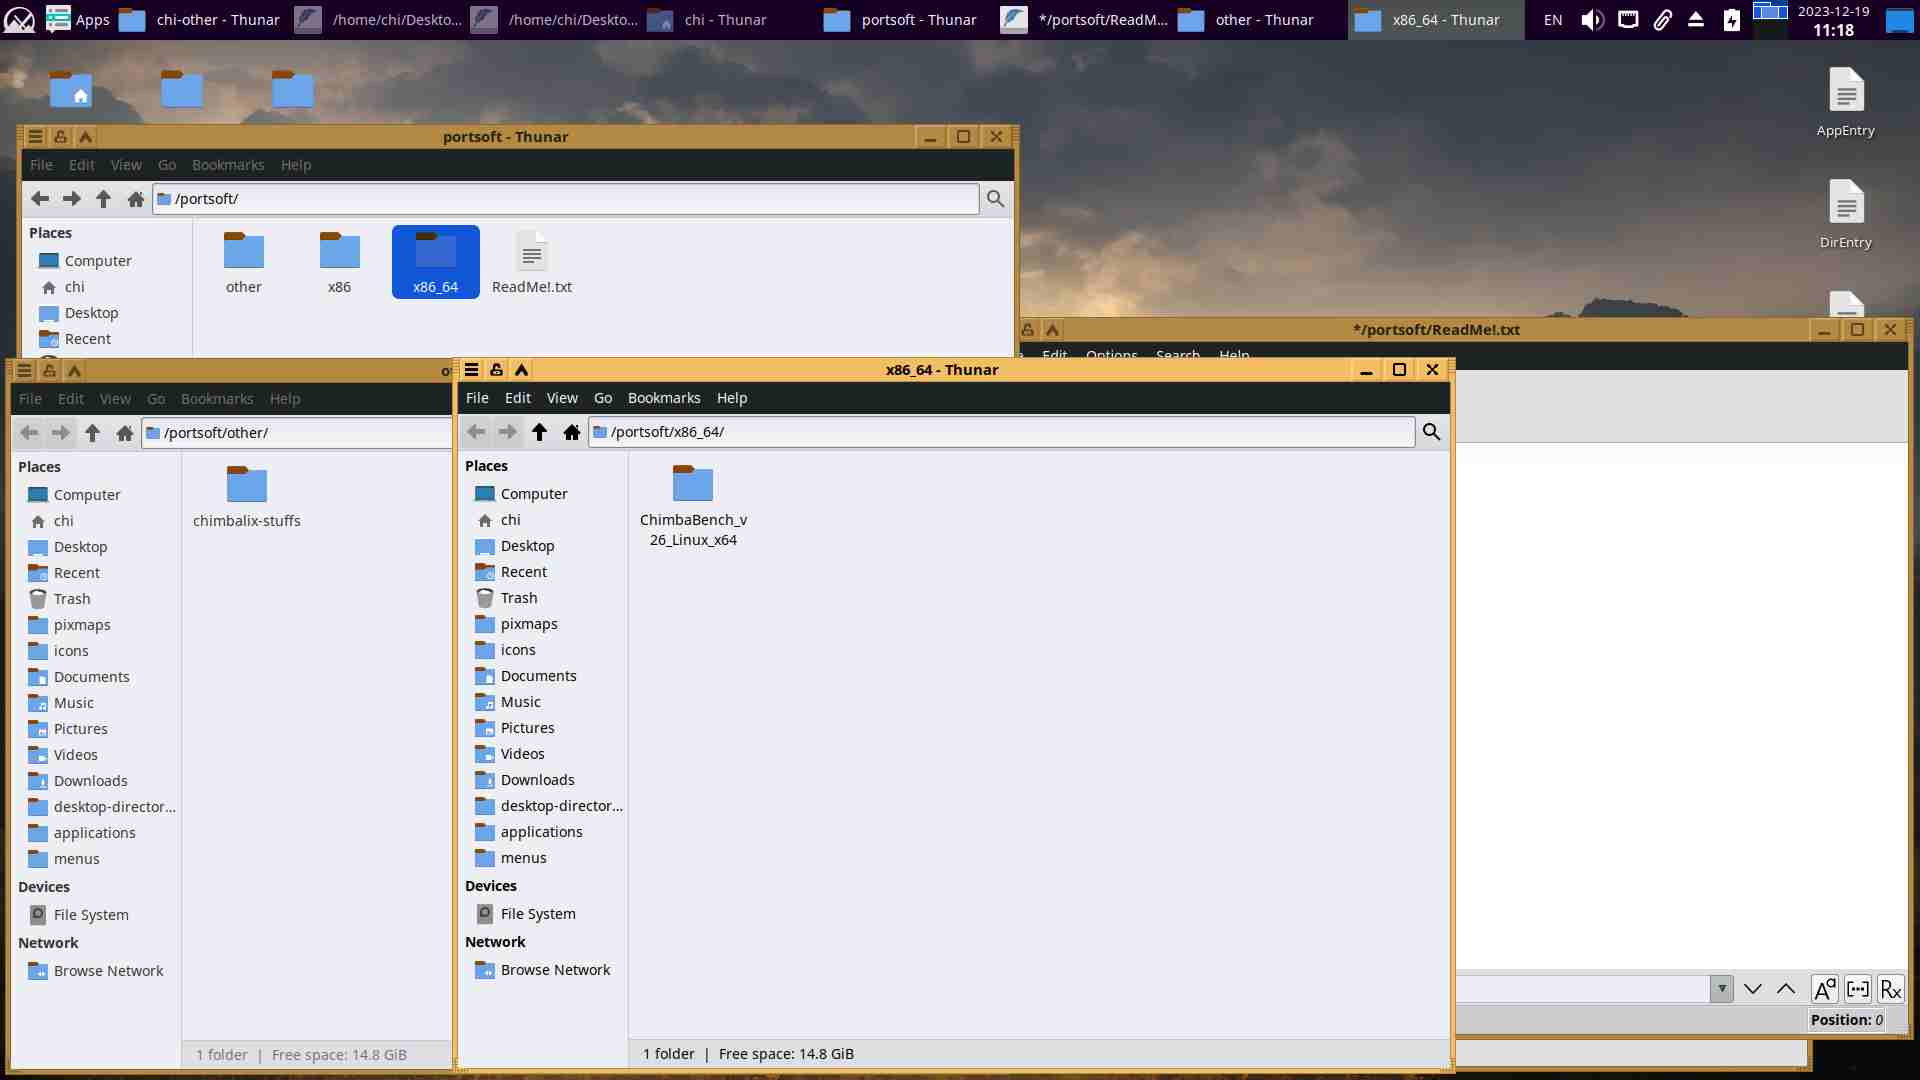The width and height of the screenshot is (1920, 1080).
Task: Go back in portsoft Thunar window
Action: coord(40,199)
